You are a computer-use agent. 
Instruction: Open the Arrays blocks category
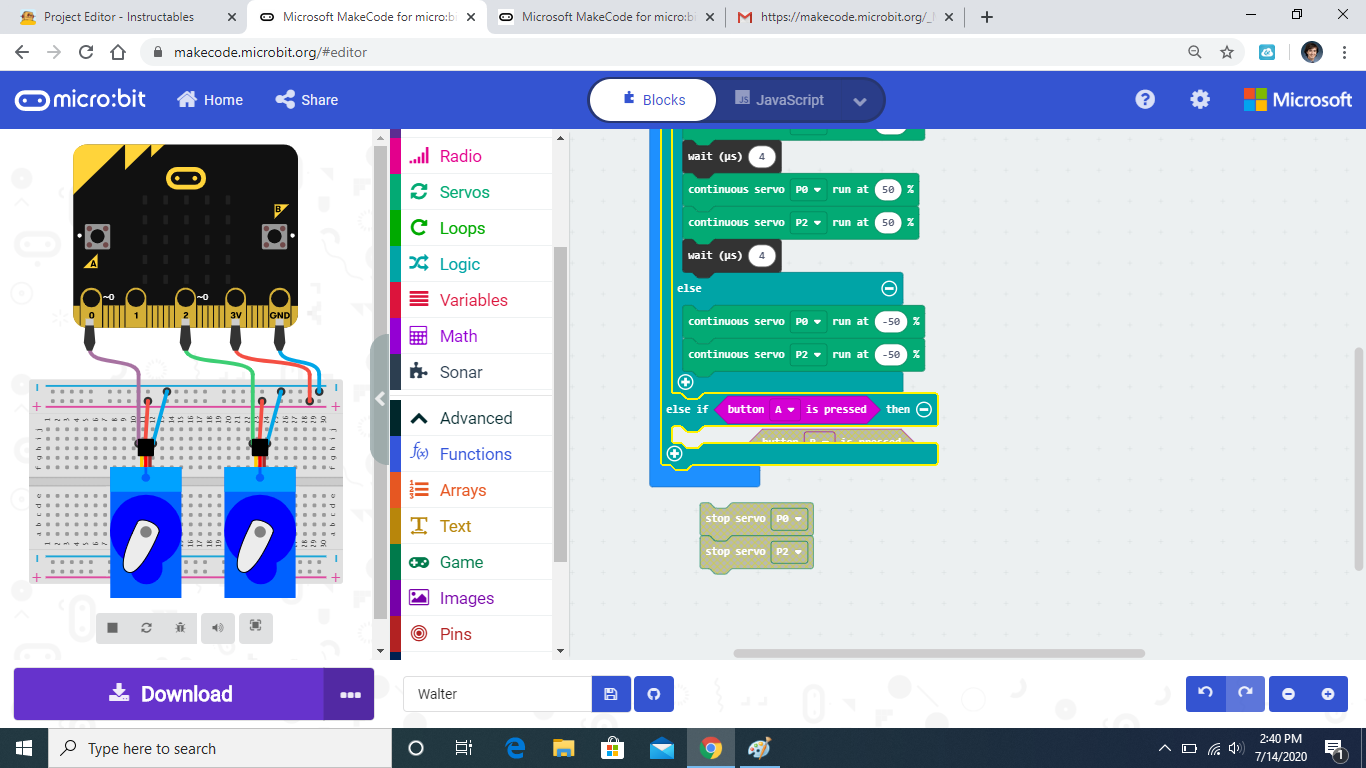pos(471,490)
